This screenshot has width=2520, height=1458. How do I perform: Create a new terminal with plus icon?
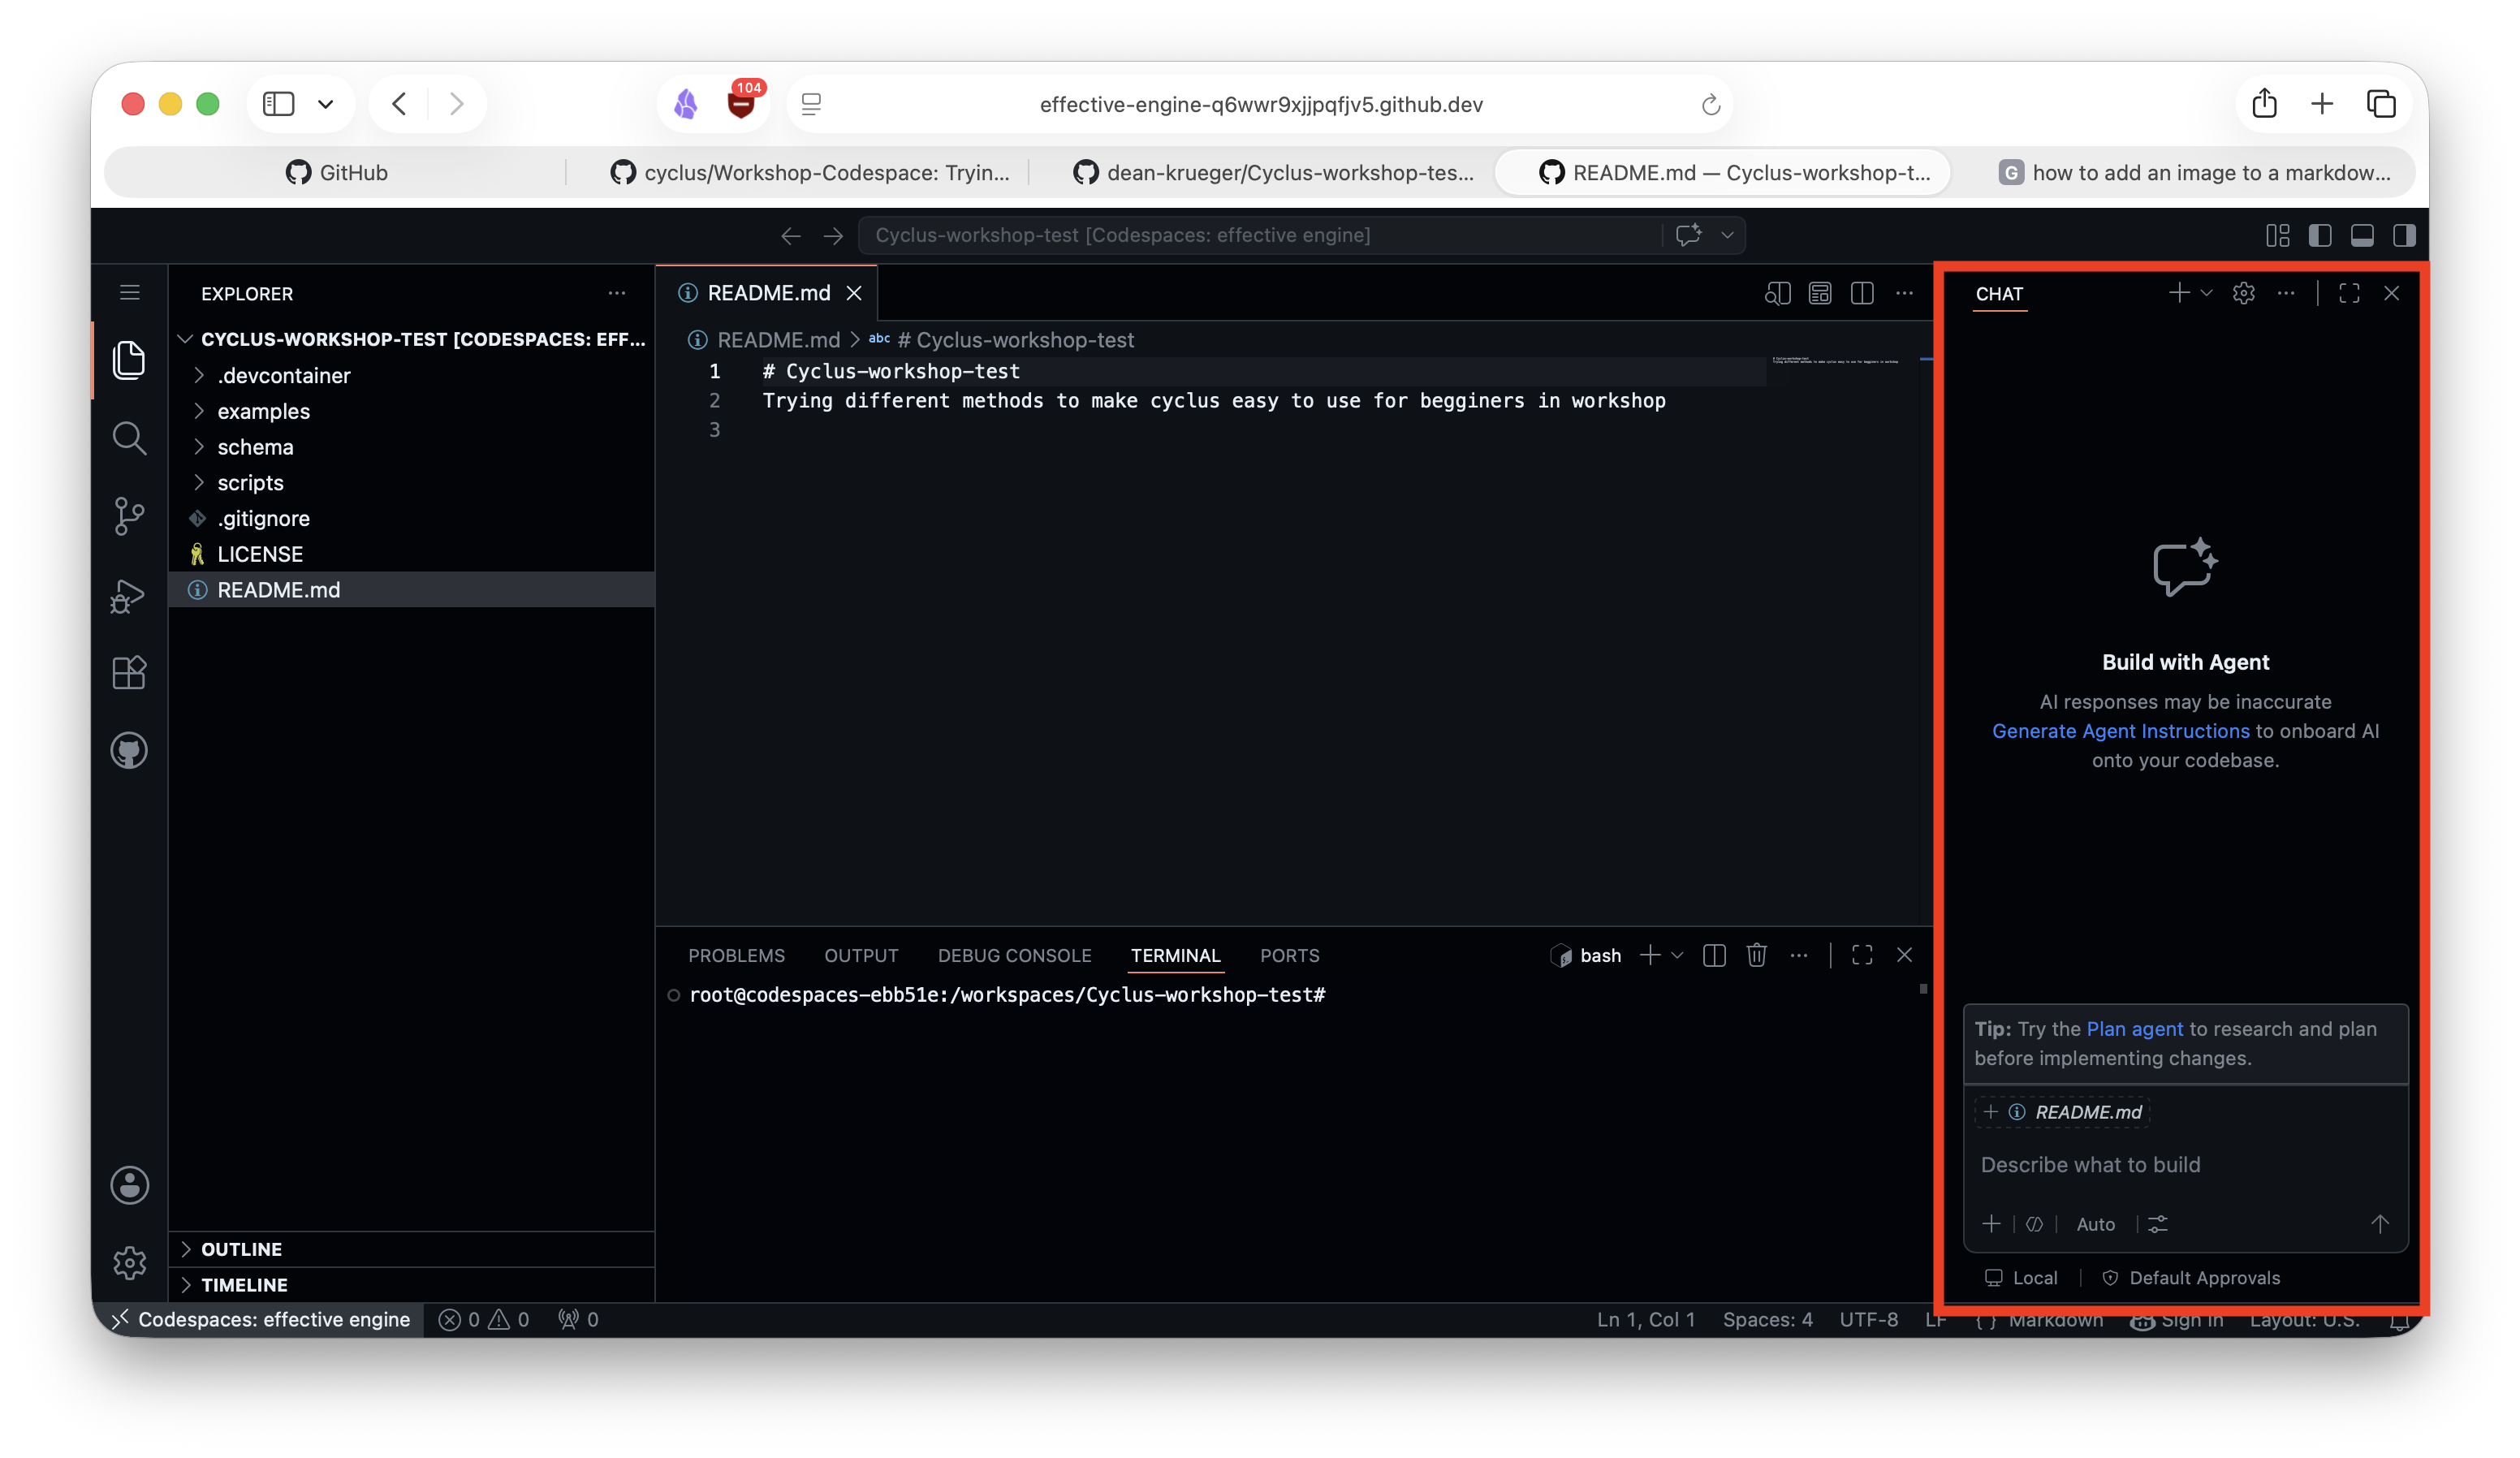point(1650,955)
